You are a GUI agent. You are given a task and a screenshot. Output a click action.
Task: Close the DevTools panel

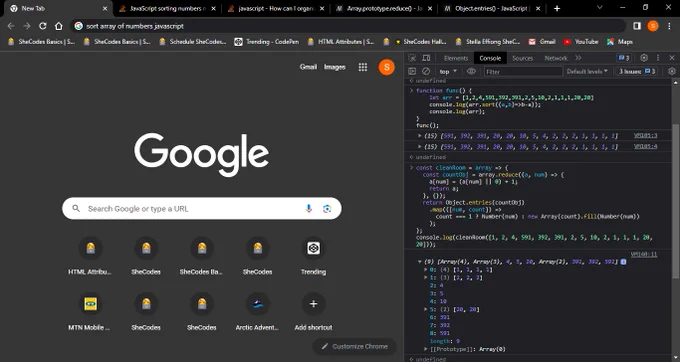point(672,58)
